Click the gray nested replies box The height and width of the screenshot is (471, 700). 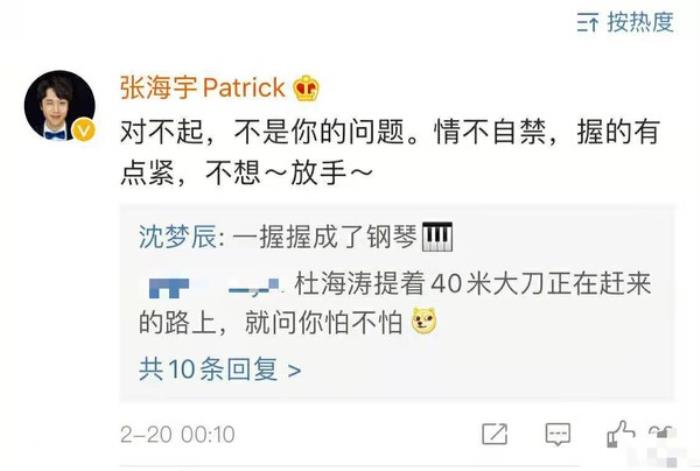point(397,302)
